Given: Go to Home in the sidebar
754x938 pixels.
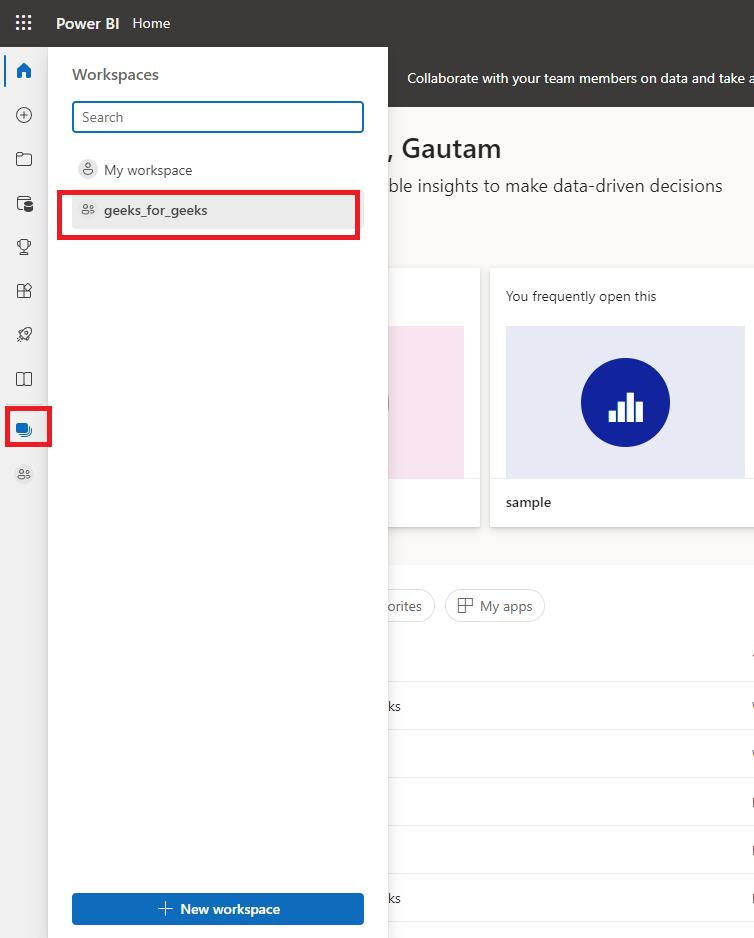Looking at the screenshot, I should tap(24, 71).
